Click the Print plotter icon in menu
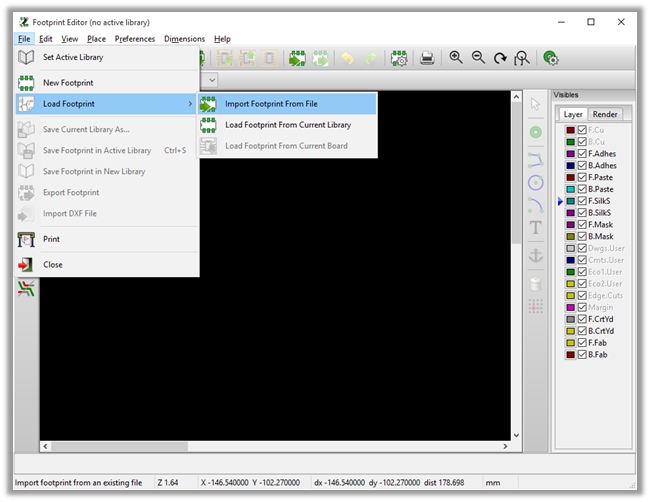This screenshot has height=502, width=650. coord(26,239)
